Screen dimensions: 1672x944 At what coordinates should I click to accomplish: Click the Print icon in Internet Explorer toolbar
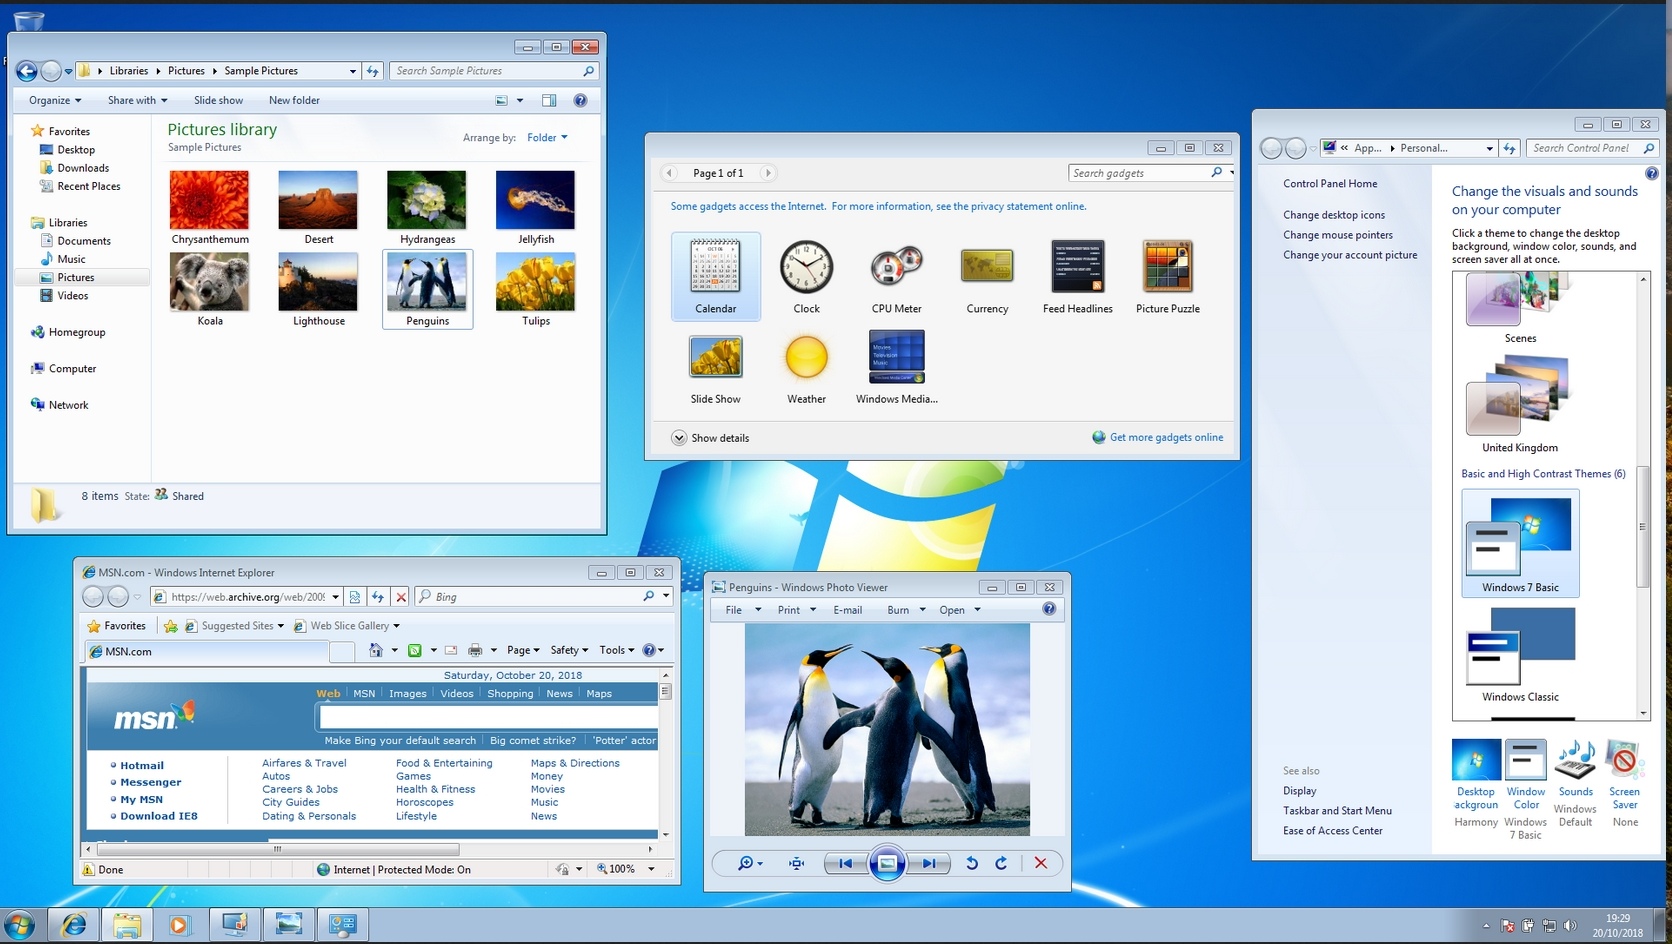click(x=475, y=650)
